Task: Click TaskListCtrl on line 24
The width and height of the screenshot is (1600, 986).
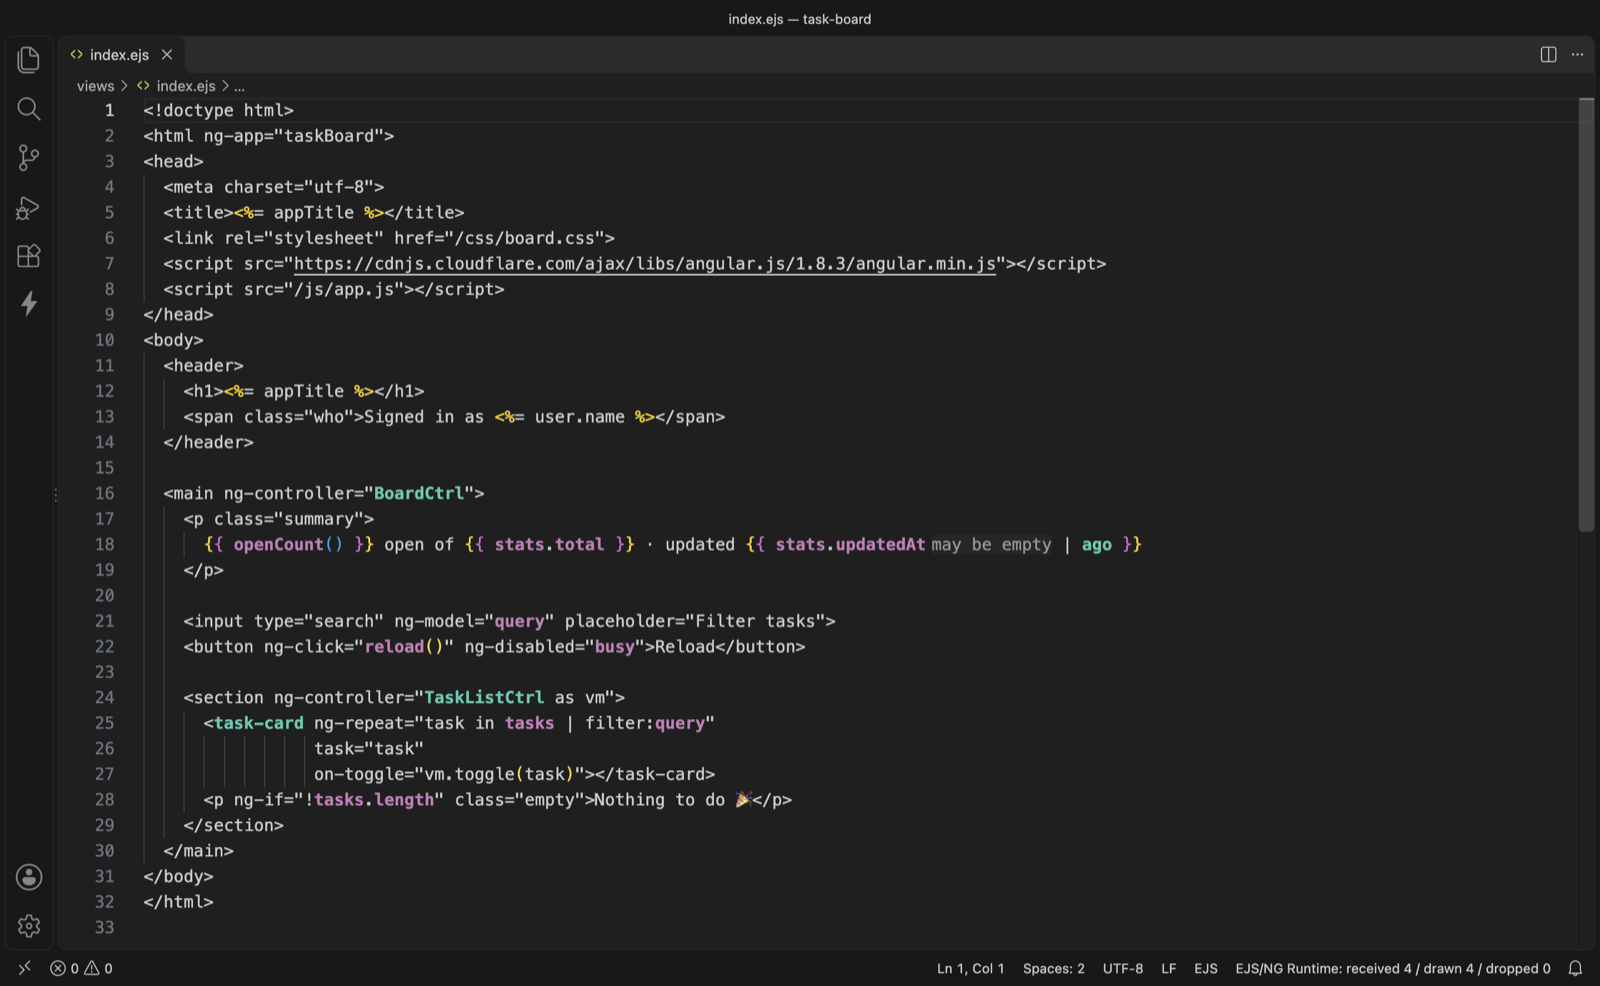Action: 484,697
